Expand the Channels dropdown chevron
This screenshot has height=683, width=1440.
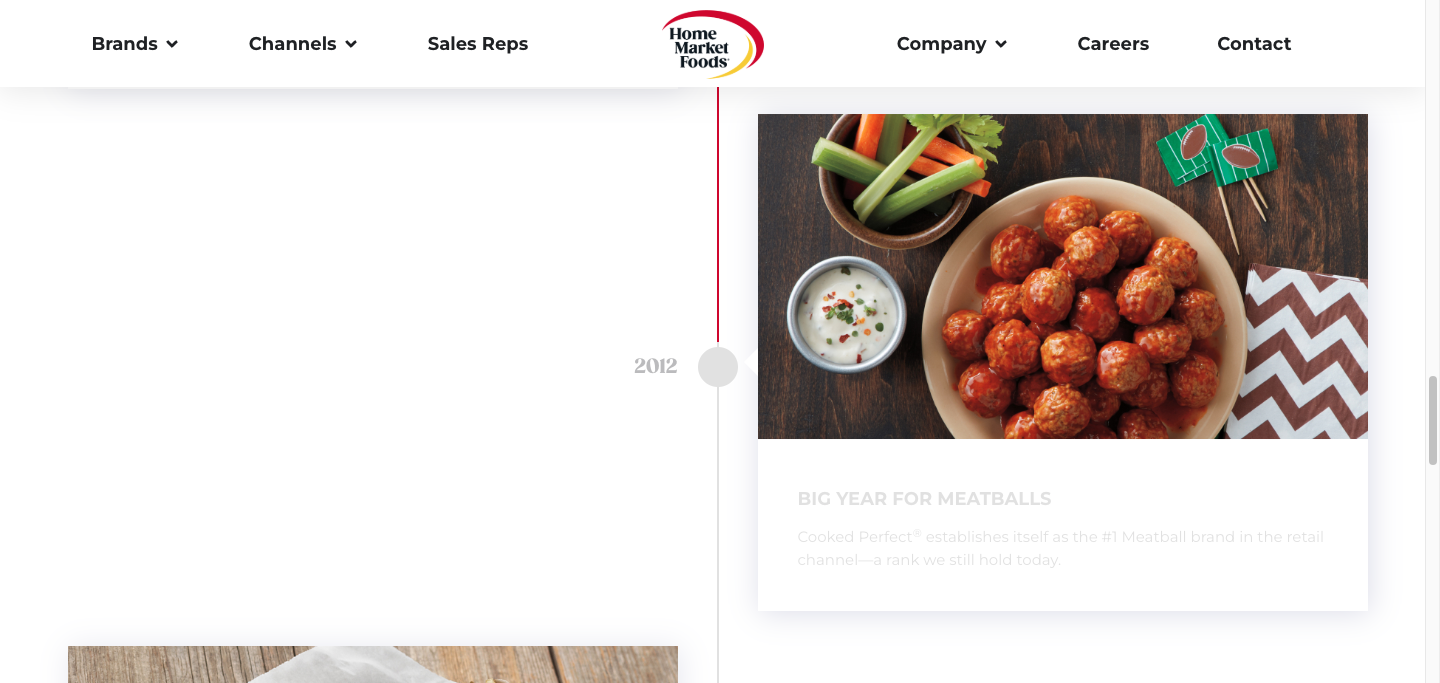pyautogui.click(x=351, y=44)
